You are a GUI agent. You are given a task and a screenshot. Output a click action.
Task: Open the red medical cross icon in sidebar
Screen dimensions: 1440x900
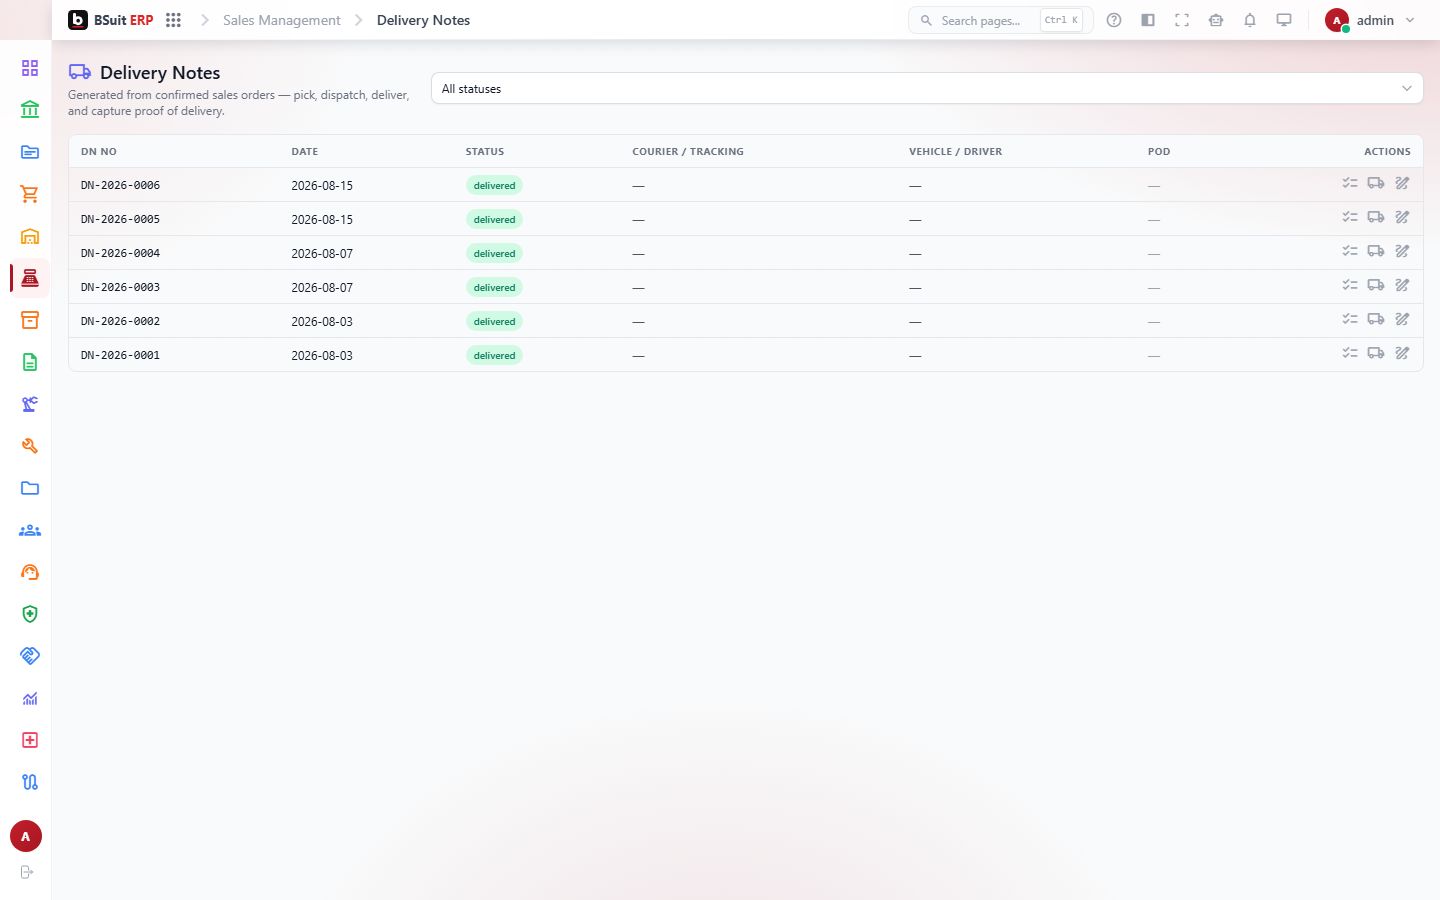click(x=30, y=740)
